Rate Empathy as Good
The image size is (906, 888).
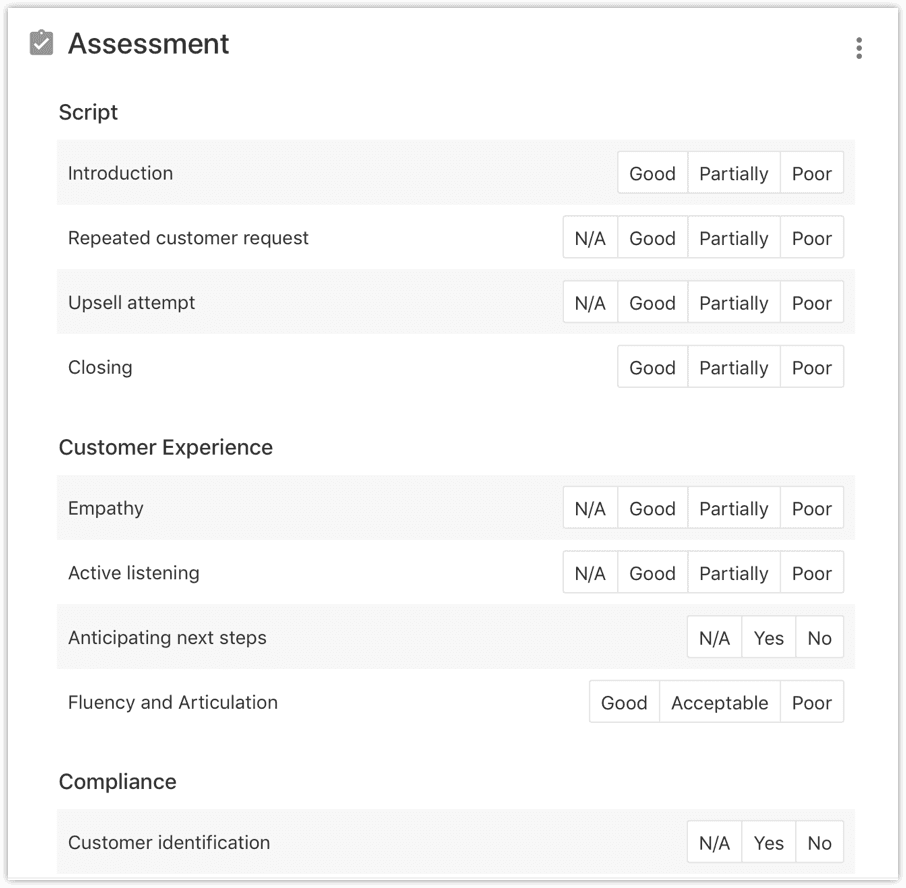pyautogui.click(x=652, y=508)
